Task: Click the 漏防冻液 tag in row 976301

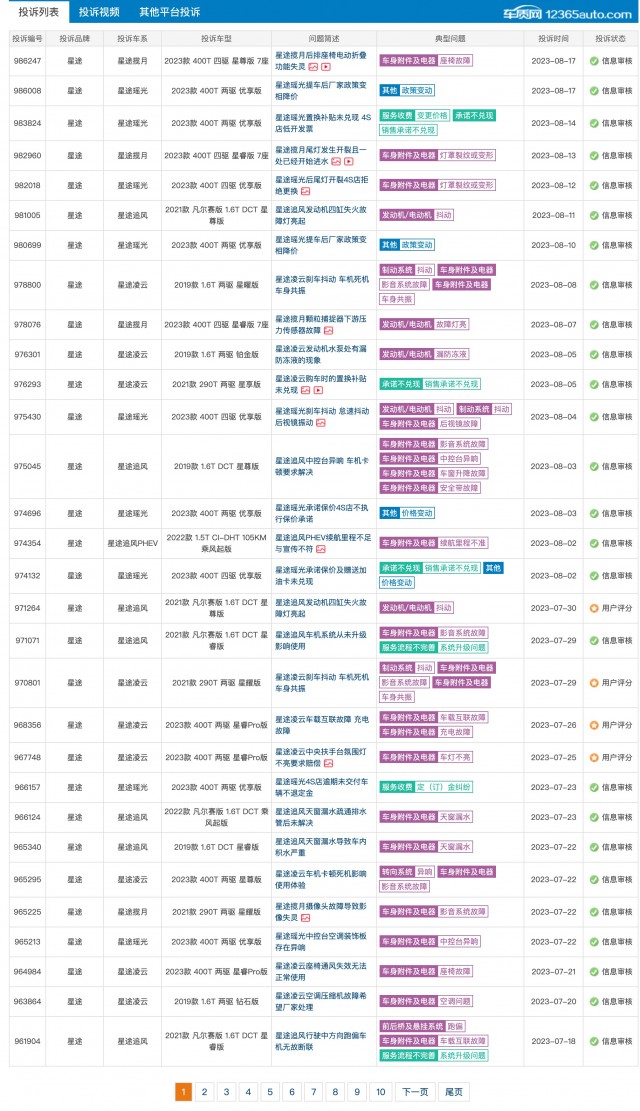Action: coord(451,354)
